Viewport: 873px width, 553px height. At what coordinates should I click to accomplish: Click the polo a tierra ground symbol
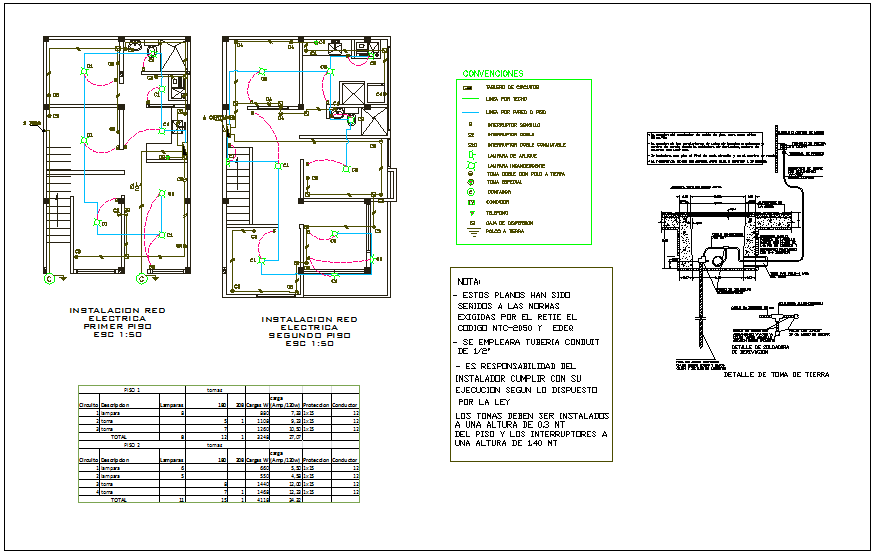[x=473, y=232]
